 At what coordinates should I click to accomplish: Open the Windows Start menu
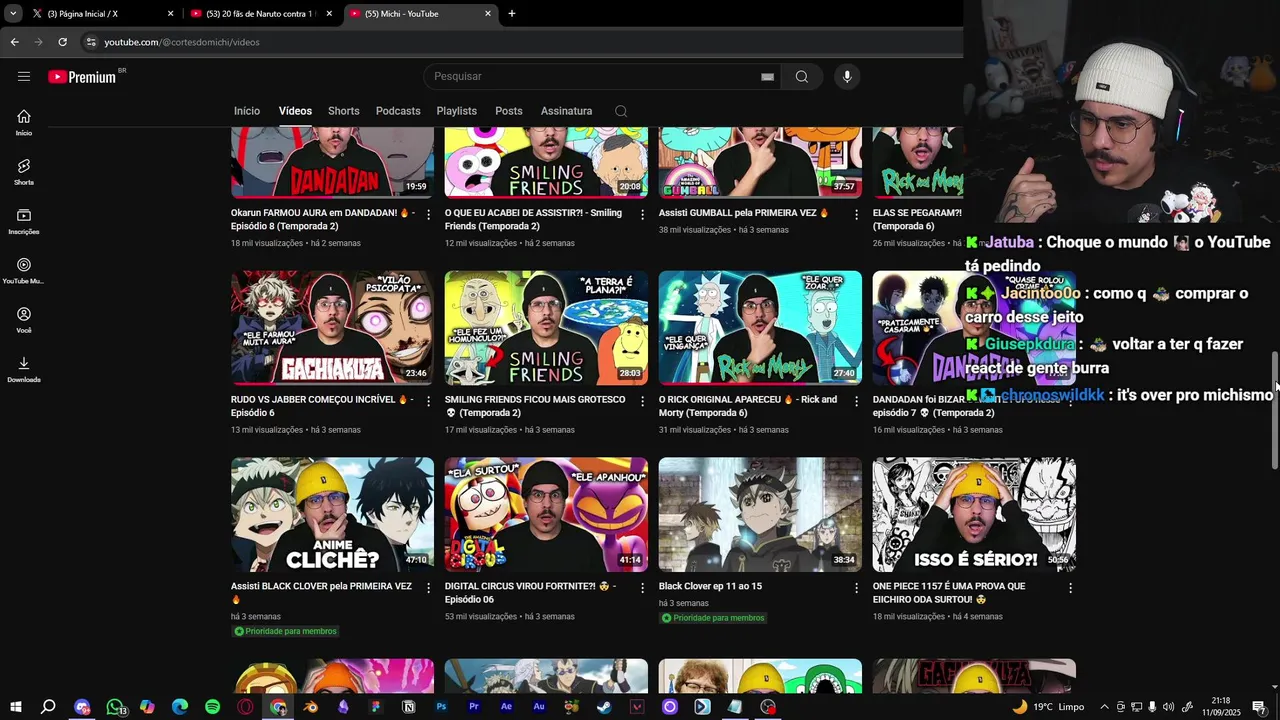point(15,707)
